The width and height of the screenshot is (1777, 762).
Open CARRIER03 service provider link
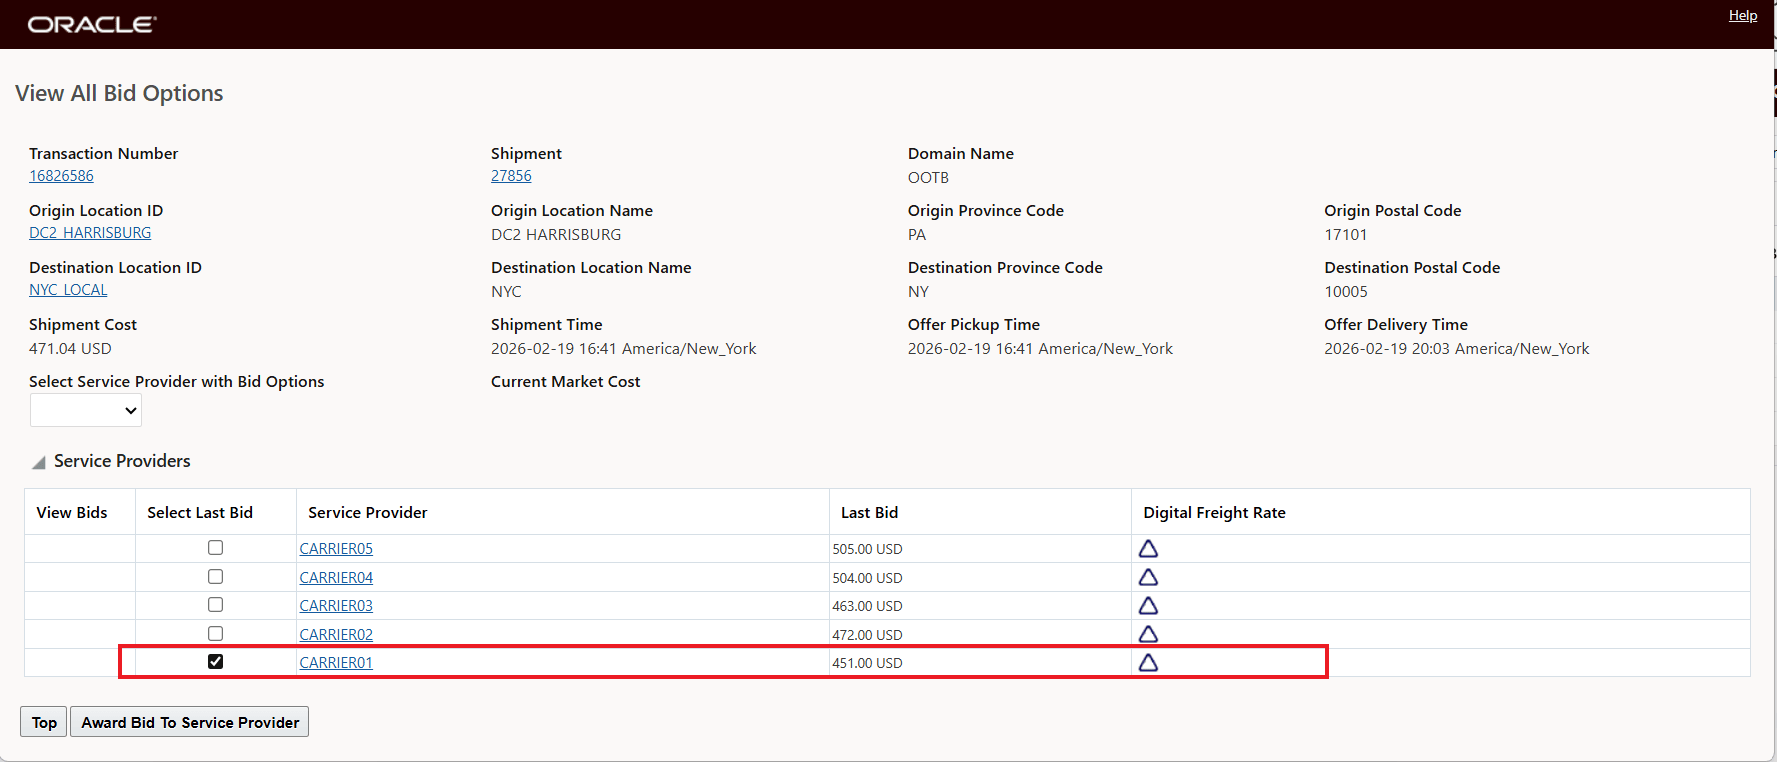336,606
